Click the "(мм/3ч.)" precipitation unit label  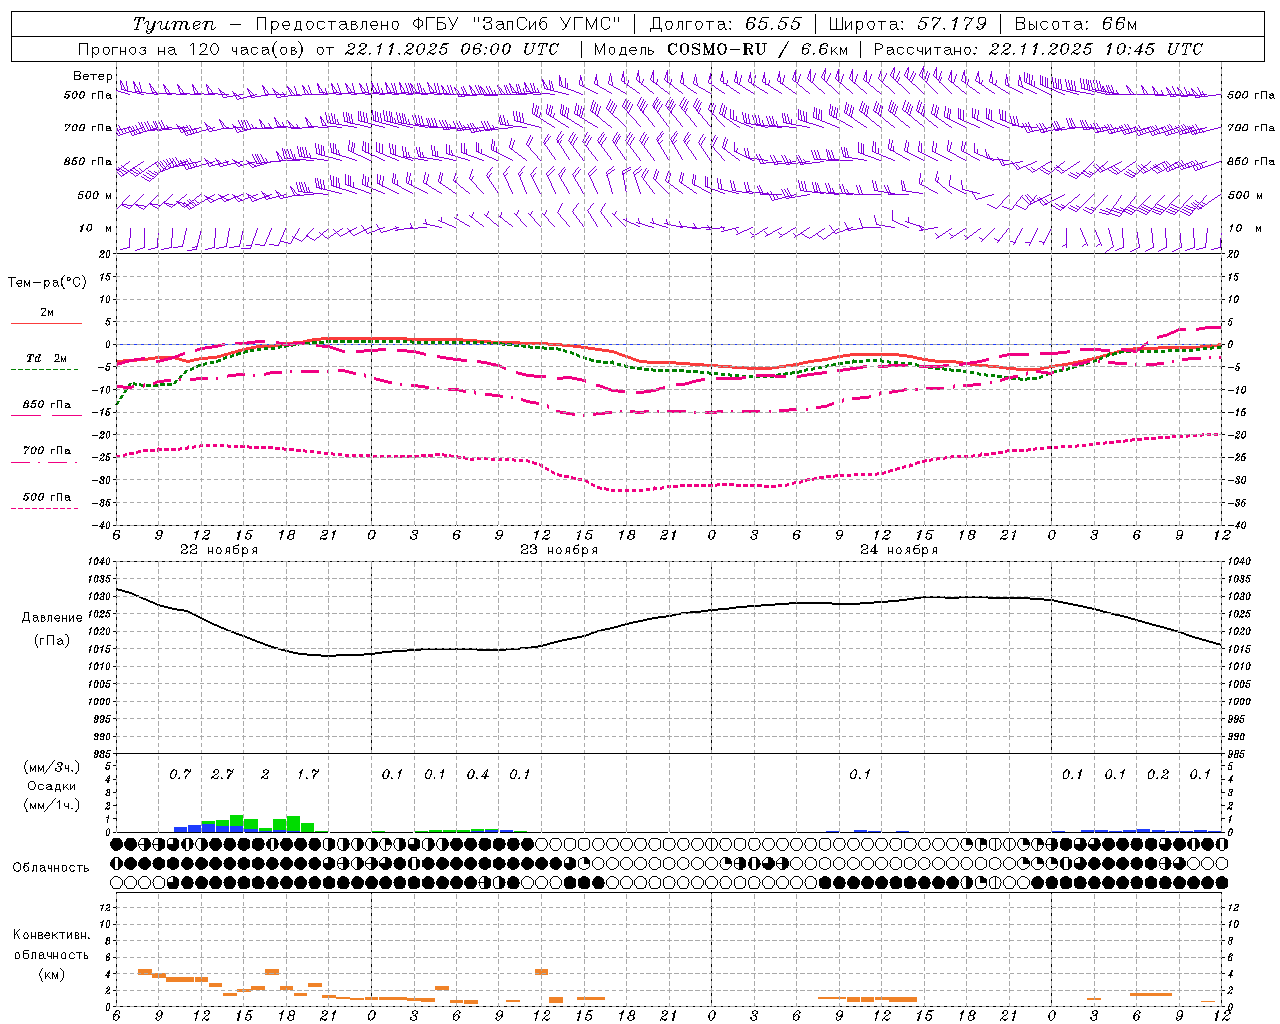(52, 767)
